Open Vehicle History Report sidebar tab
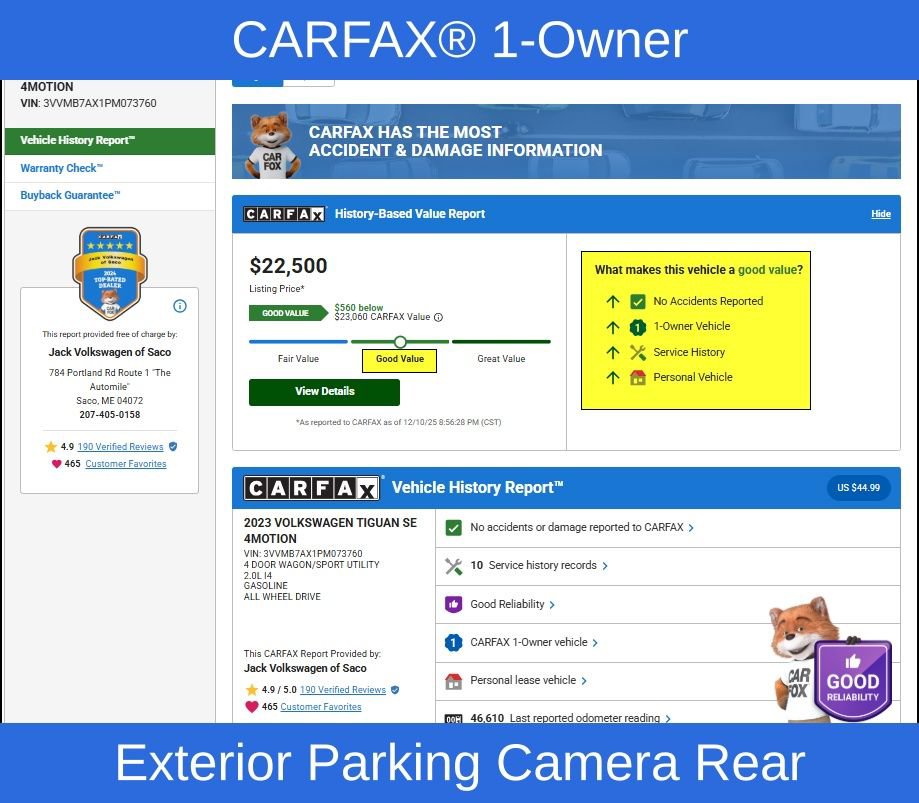This screenshot has height=803, width=919. (x=78, y=141)
